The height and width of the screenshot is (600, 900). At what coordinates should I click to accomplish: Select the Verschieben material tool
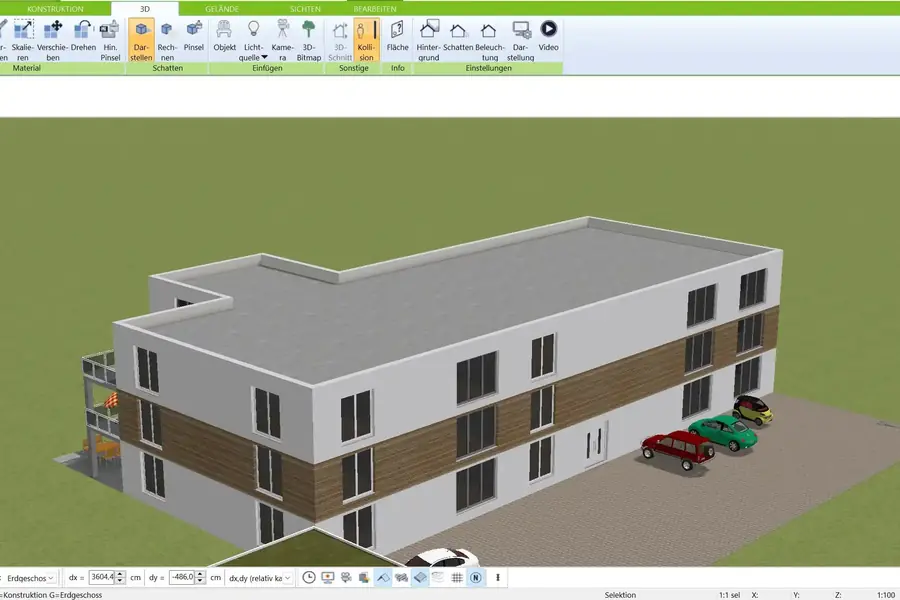point(53,40)
